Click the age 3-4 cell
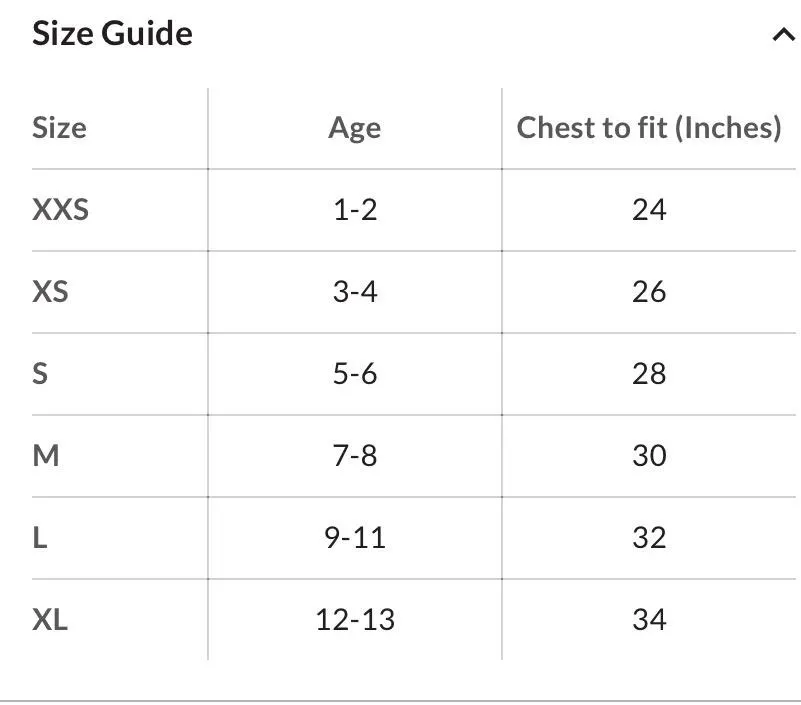The width and height of the screenshot is (801, 705). (354, 292)
